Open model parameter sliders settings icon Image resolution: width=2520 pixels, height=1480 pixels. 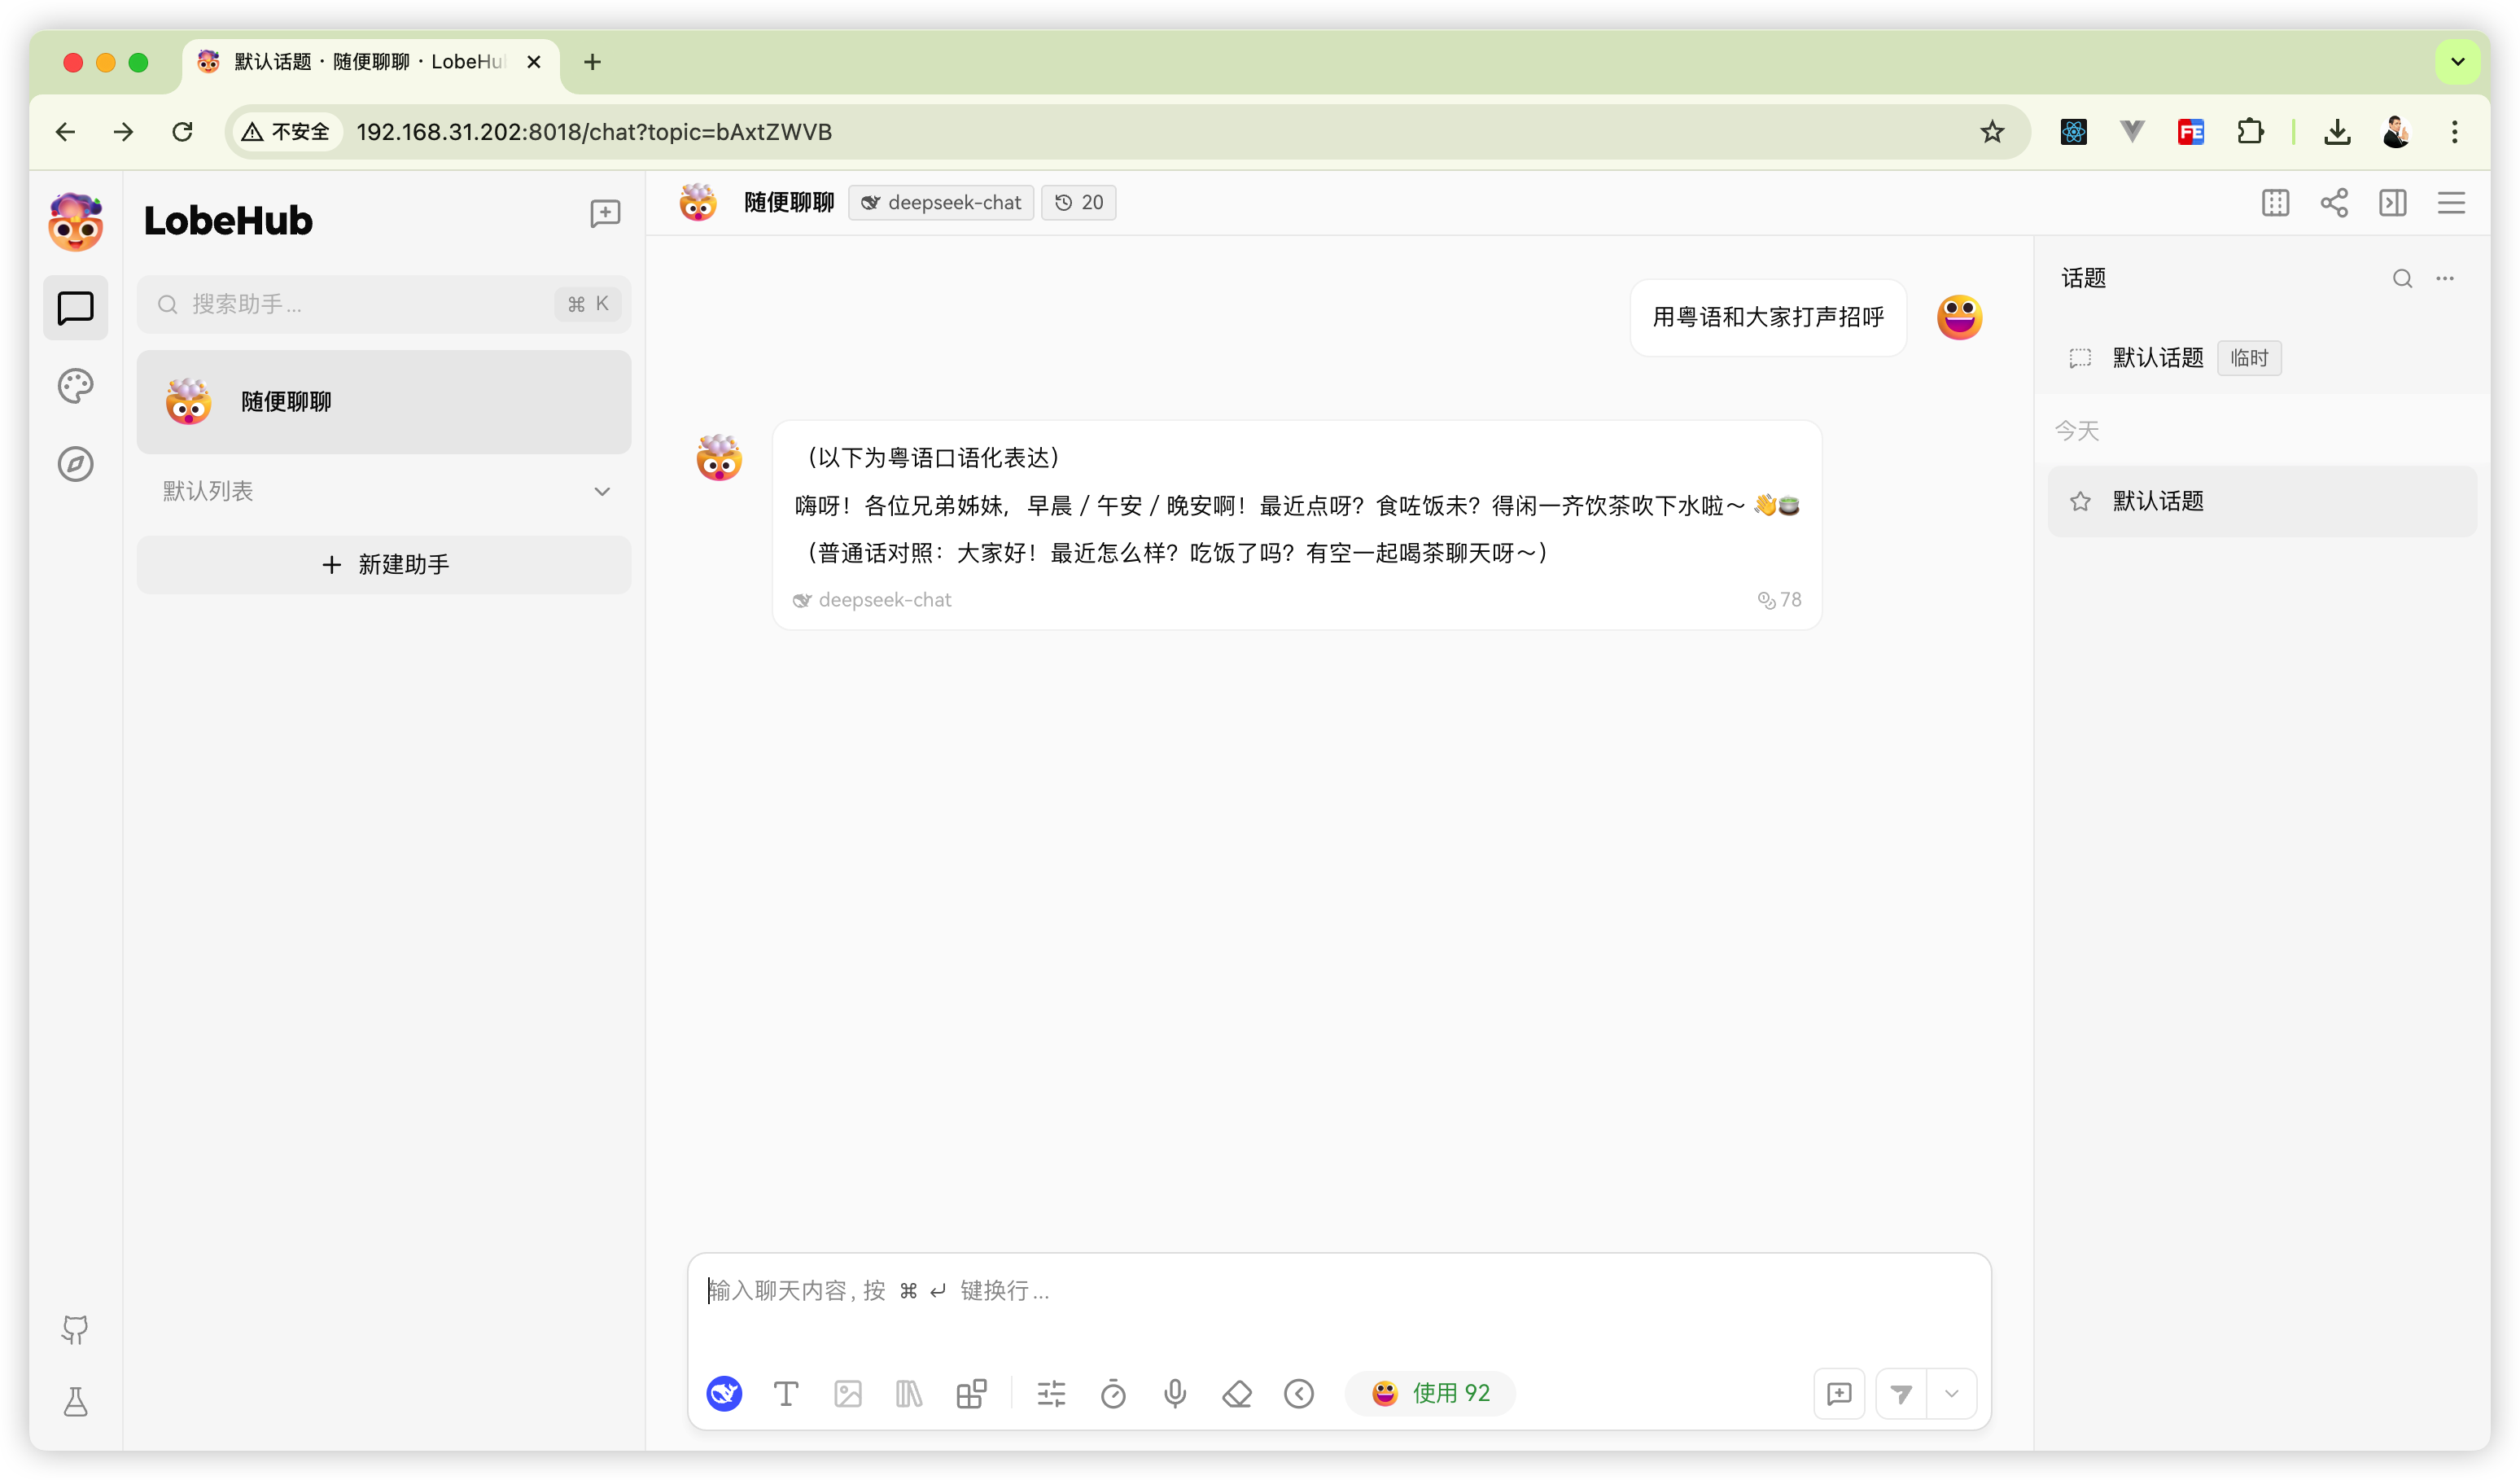coord(1051,1393)
